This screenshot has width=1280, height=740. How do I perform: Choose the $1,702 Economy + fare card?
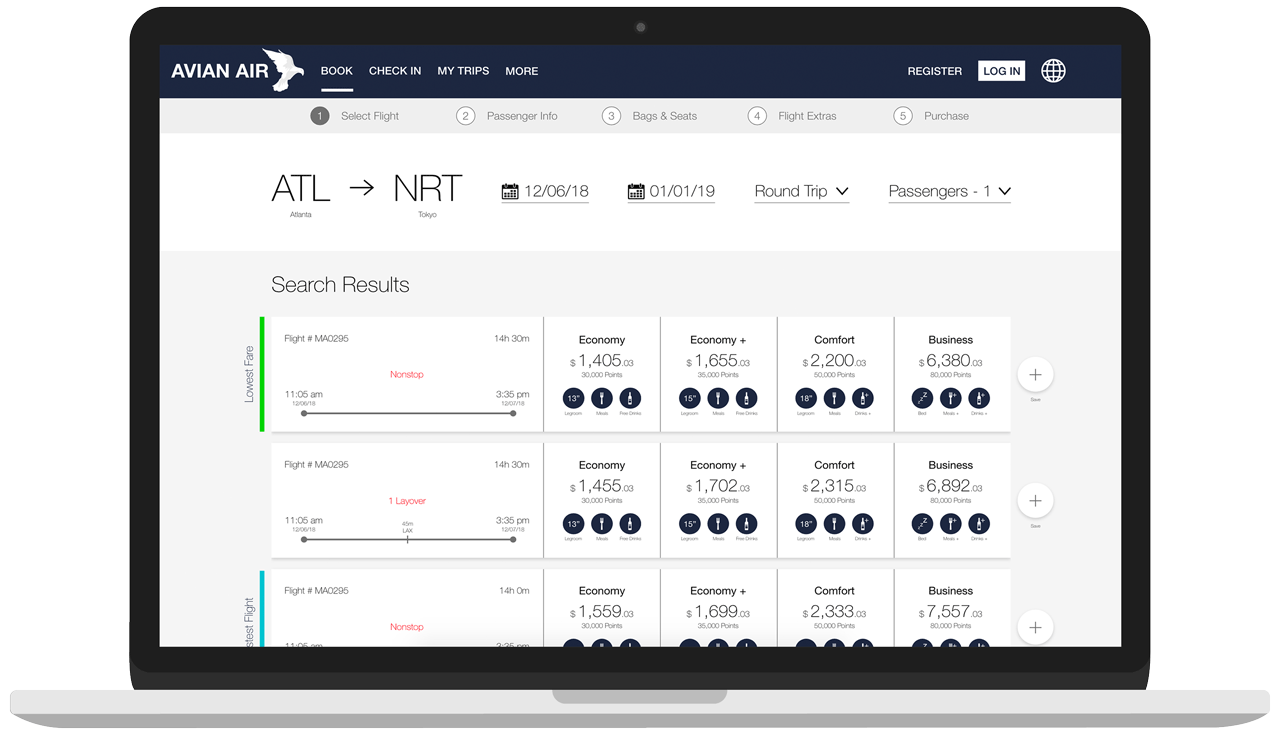pos(718,501)
